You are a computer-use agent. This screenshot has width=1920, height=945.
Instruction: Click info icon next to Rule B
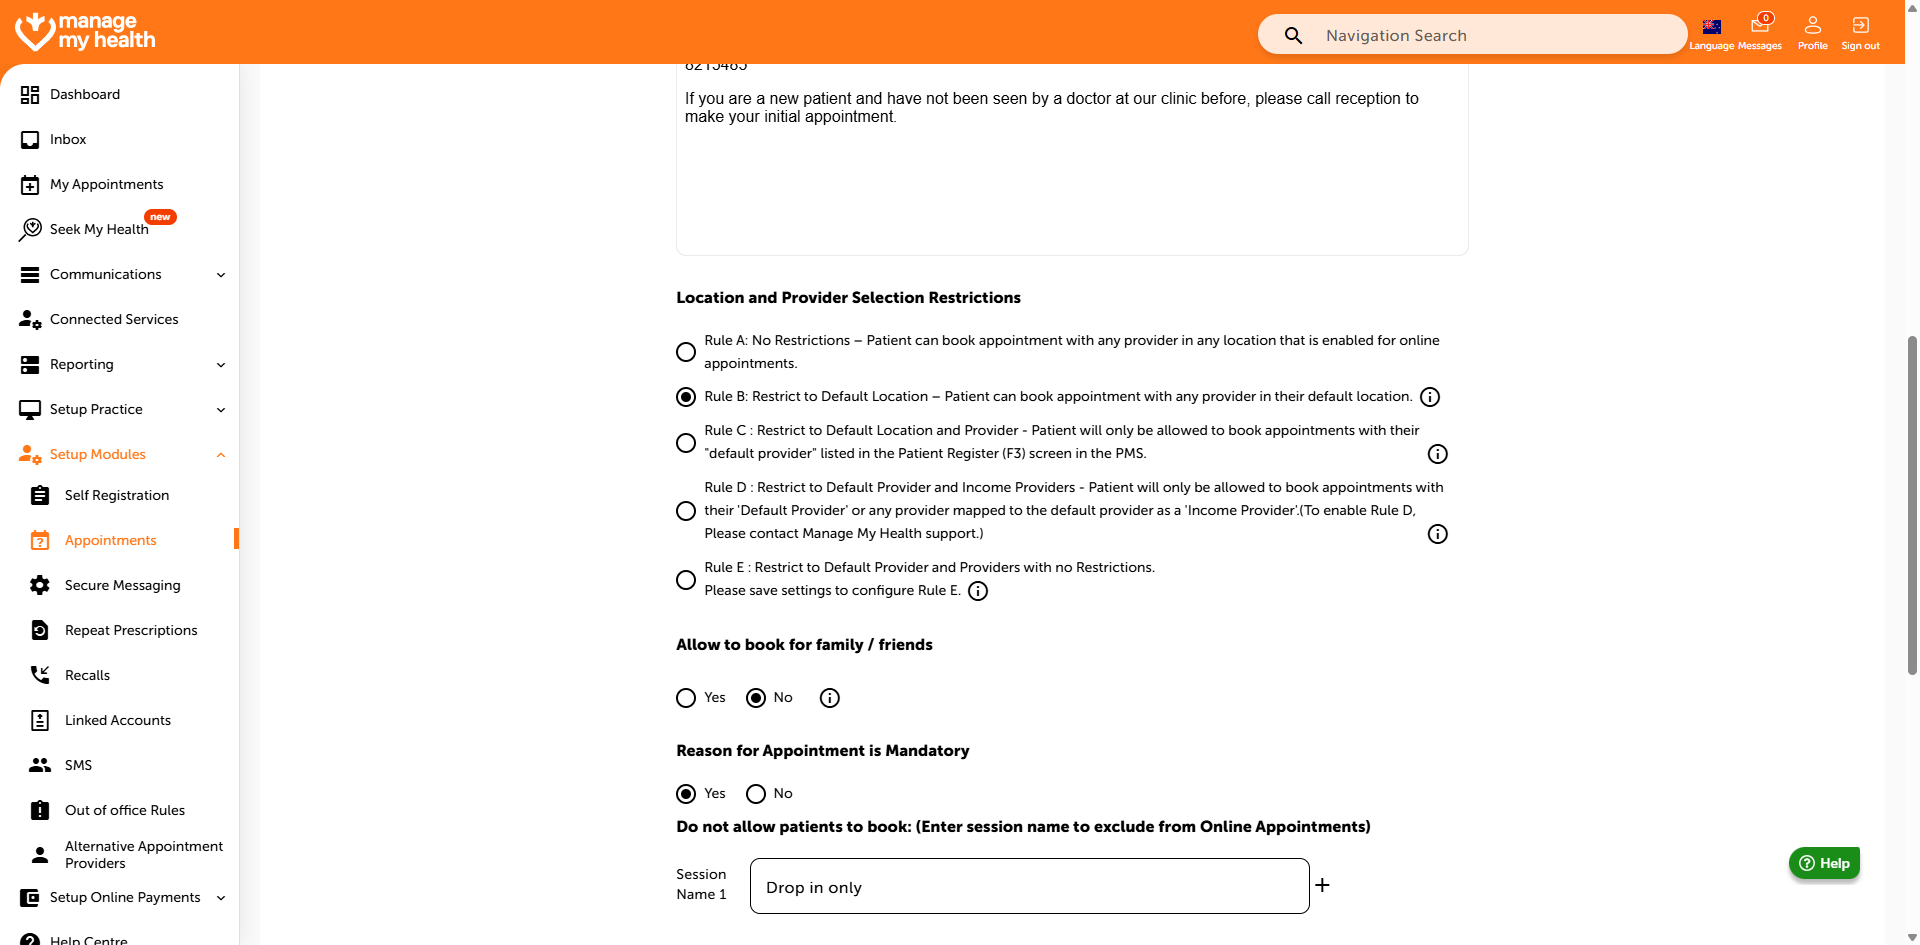[1430, 397]
